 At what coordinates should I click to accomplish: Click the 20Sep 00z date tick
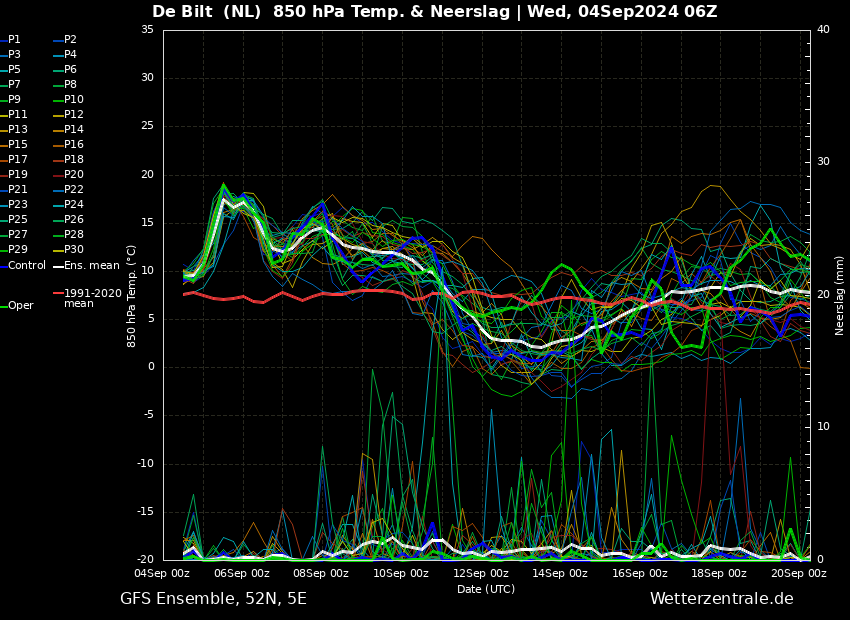[798, 574]
